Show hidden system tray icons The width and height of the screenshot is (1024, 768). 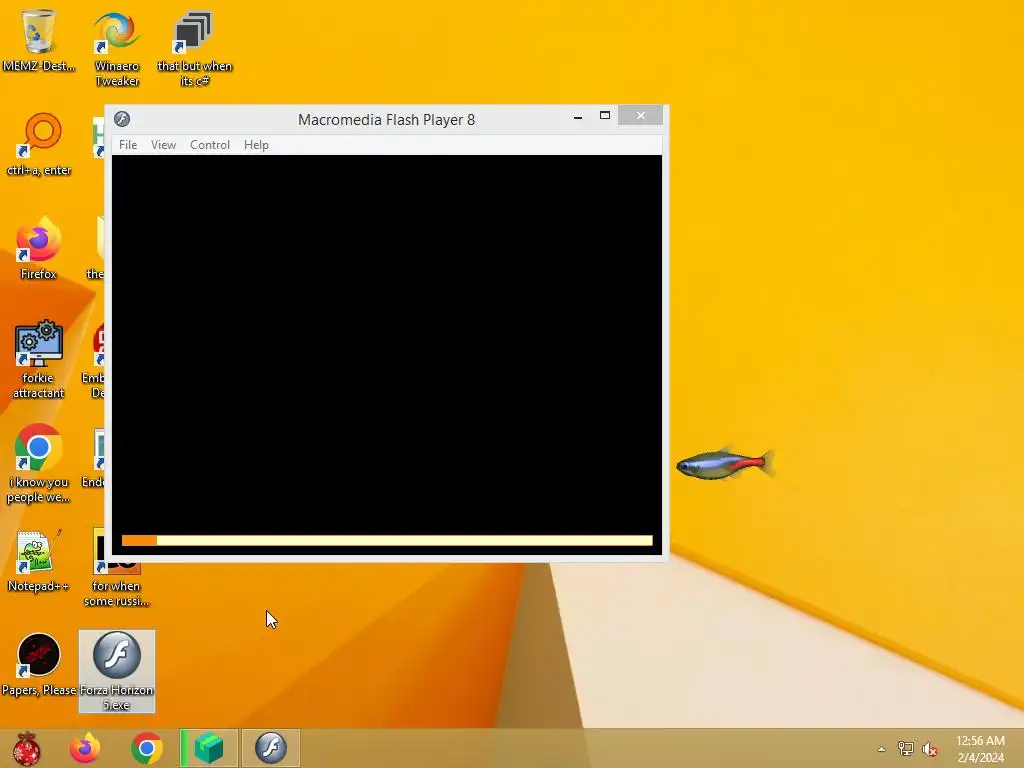pos(882,749)
